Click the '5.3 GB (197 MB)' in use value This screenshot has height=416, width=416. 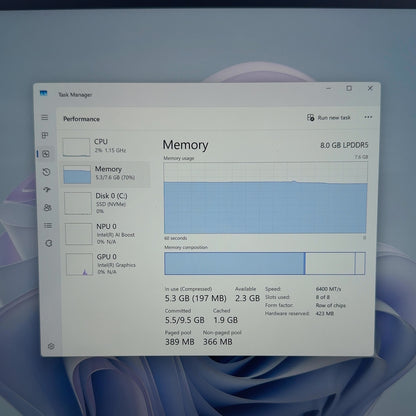pyautogui.click(x=196, y=298)
